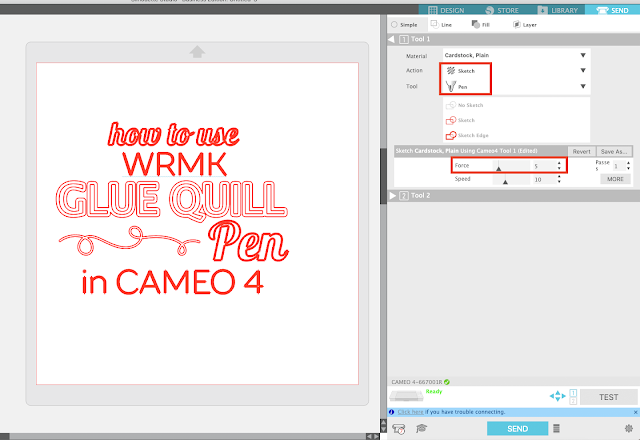Click the blue SEND button
Image resolution: width=640 pixels, height=440 pixels.
517,429
